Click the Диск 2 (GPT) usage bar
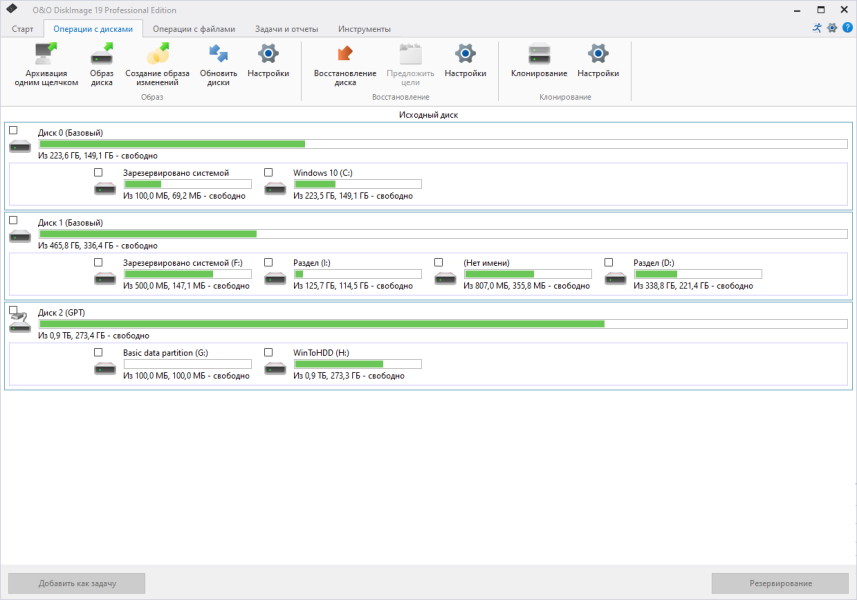This screenshot has width=857, height=600. tap(443, 324)
